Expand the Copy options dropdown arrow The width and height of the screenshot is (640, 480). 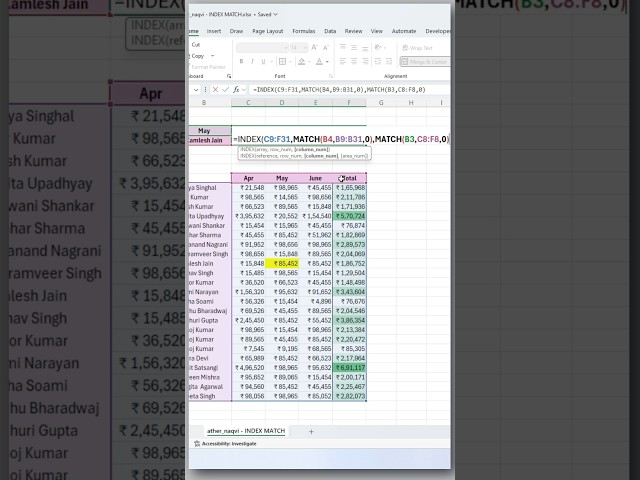212,56
